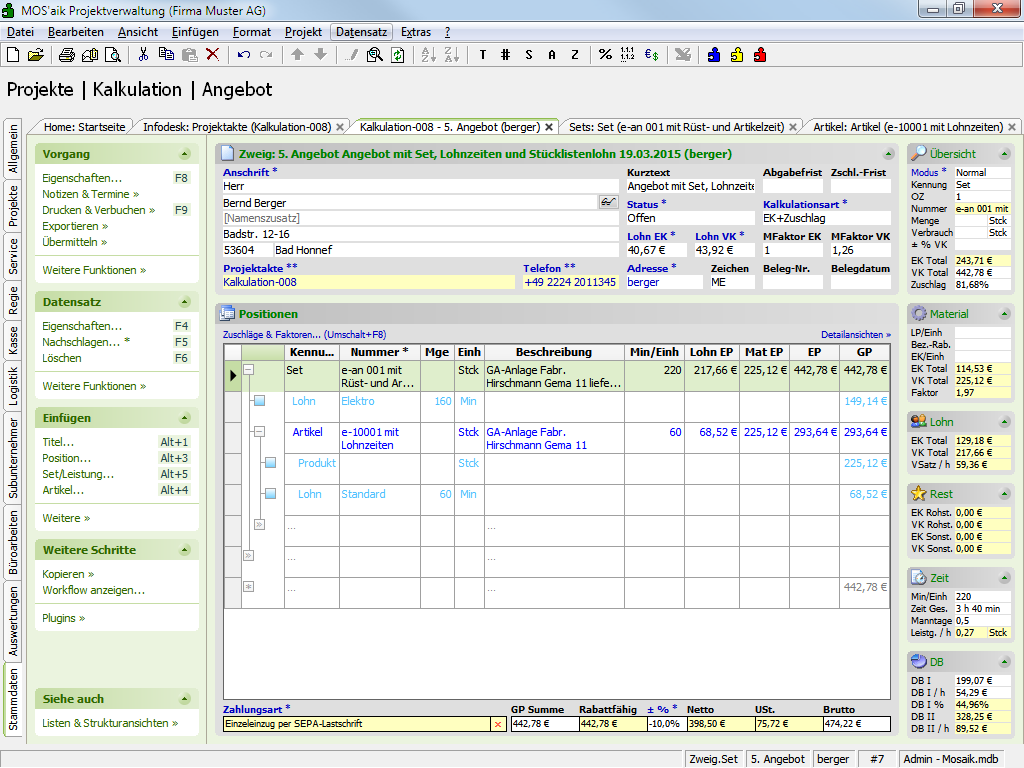The height and width of the screenshot is (768, 1024).
Task: Click the Print preview magnifier icon
Action: click(113, 55)
